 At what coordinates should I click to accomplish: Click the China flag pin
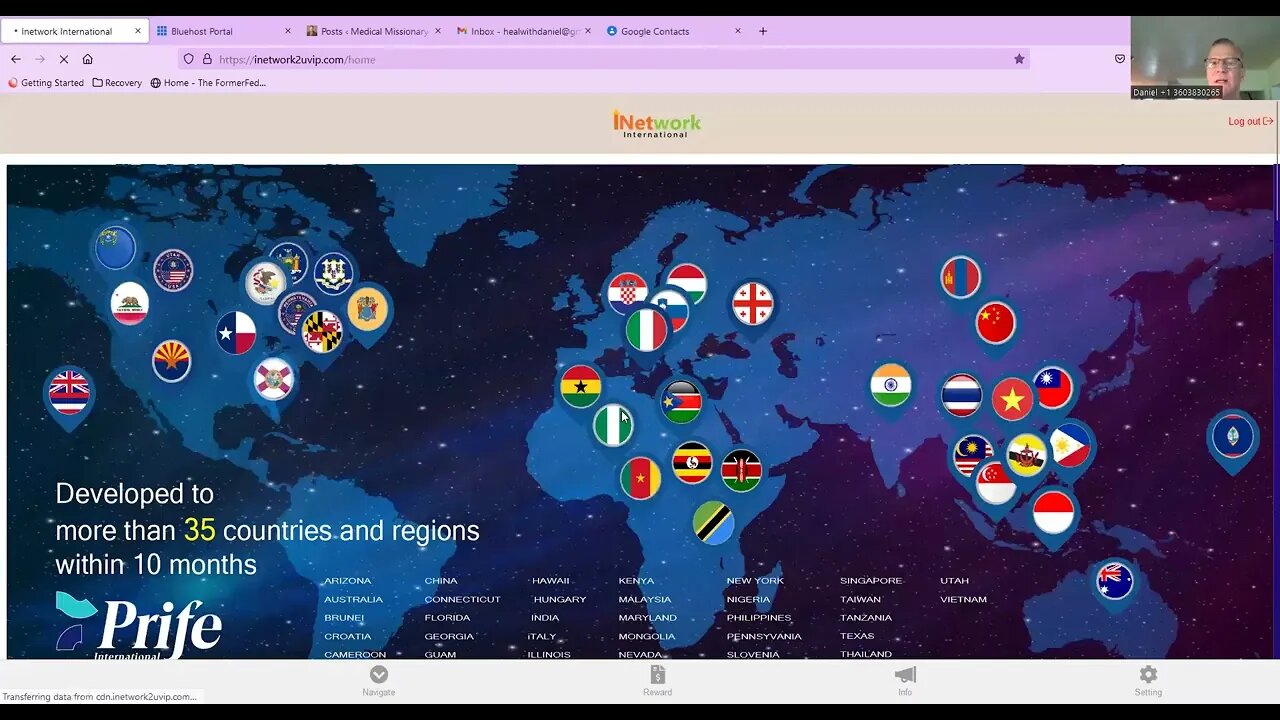(x=995, y=323)
